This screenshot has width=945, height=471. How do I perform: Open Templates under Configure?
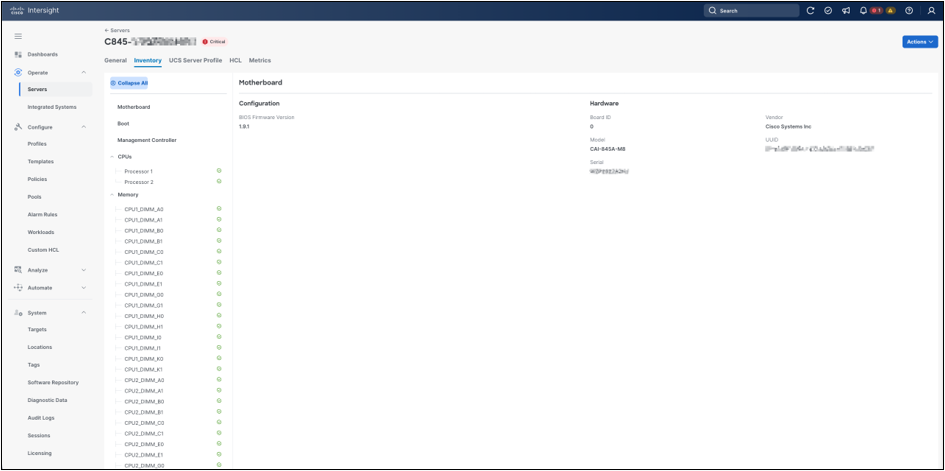(40, 161)
